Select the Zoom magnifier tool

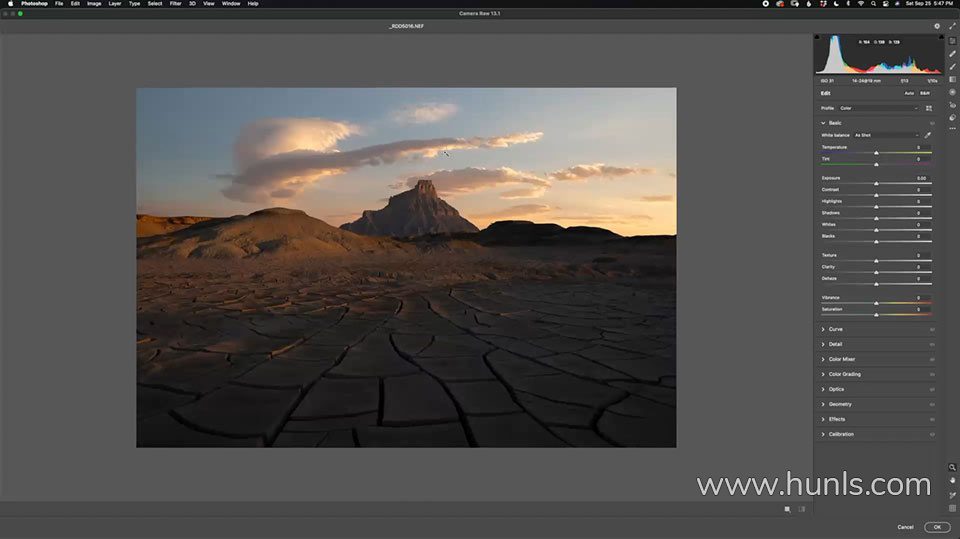952,467
